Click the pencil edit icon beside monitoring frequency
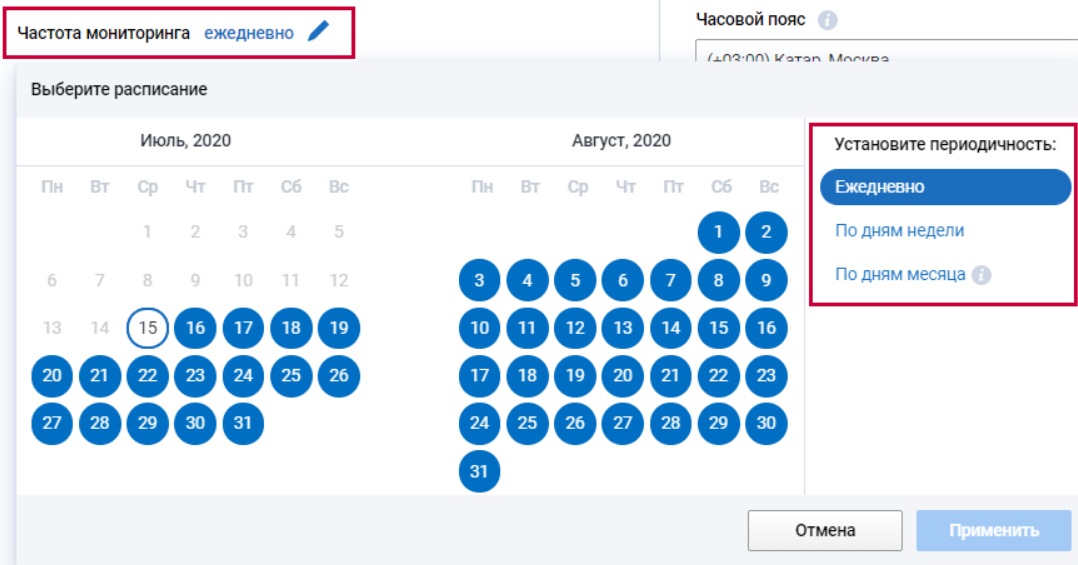 coord(318,32)
